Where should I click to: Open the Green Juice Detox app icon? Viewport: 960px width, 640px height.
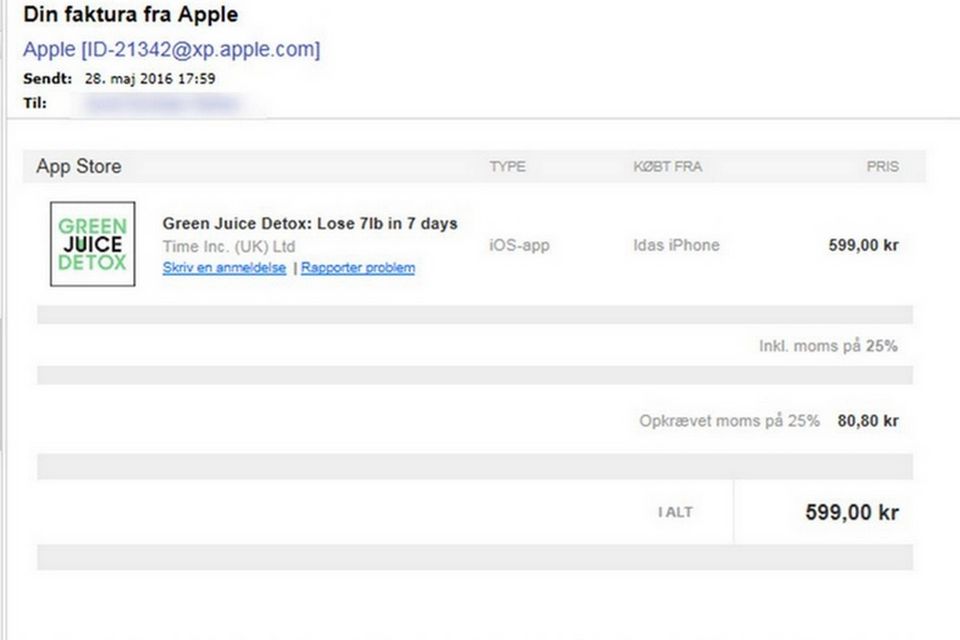pyautogui.click(x=92, y=244)
